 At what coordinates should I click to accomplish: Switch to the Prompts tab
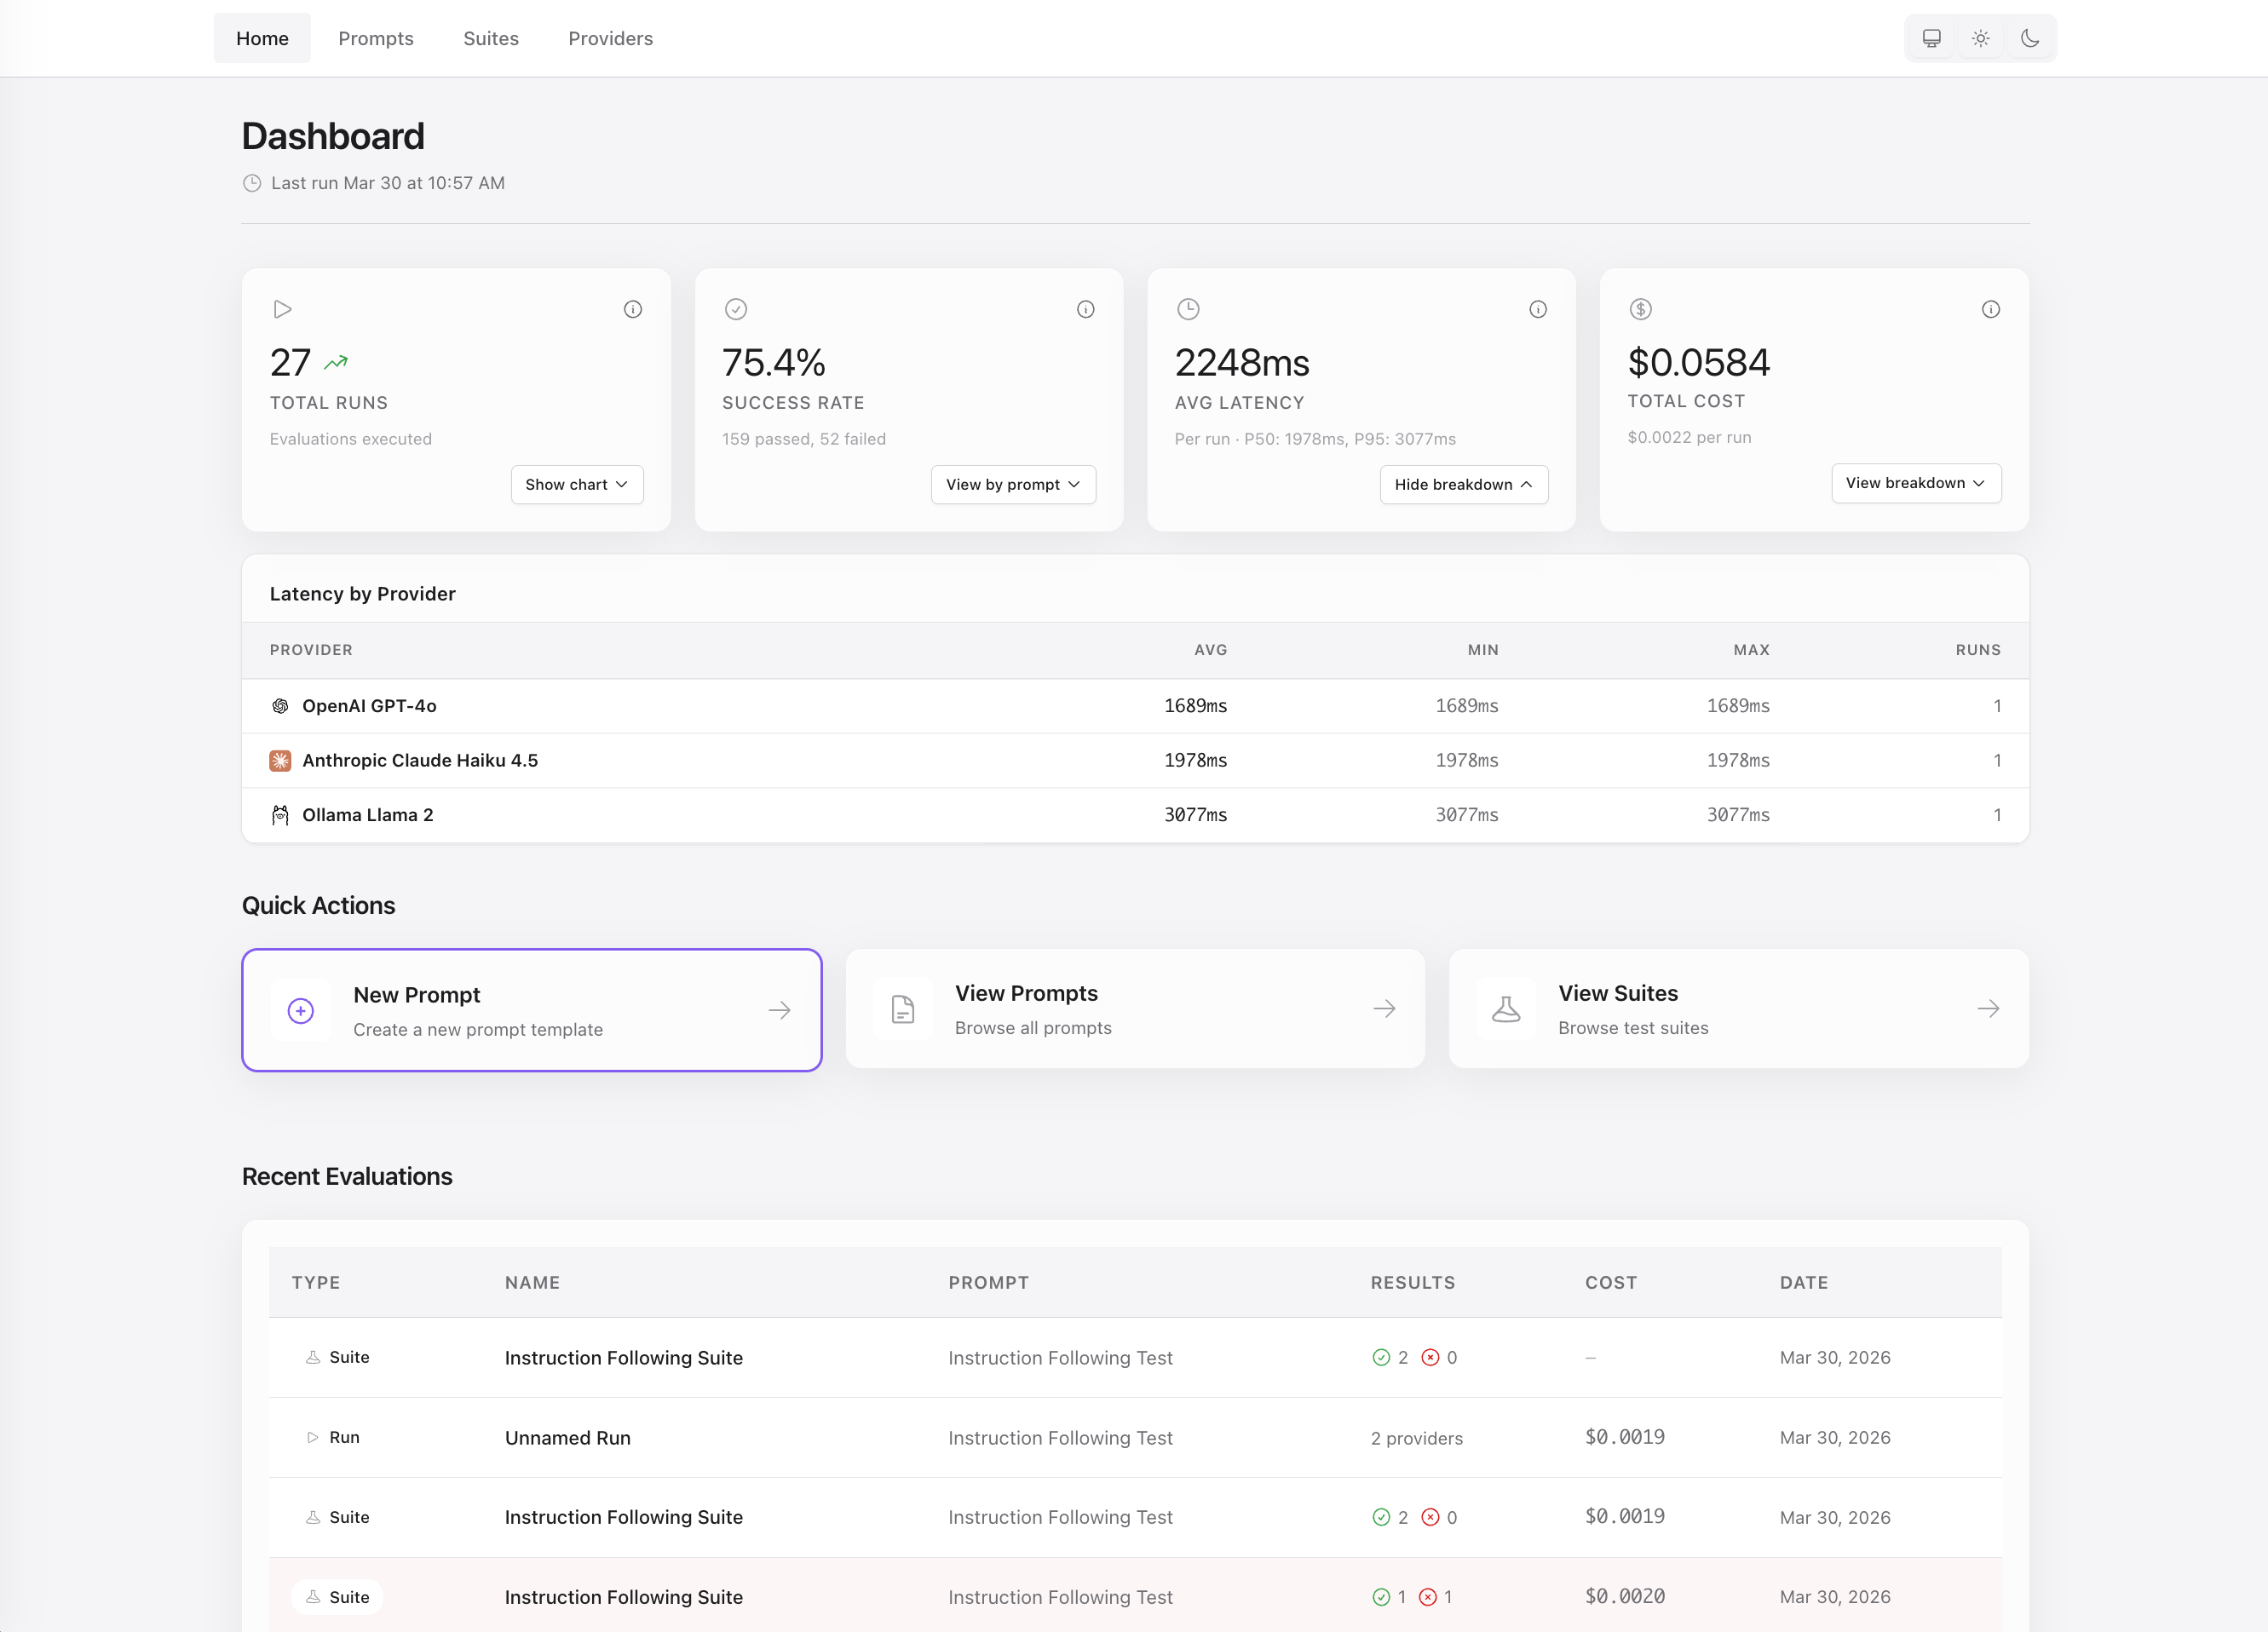(376, 38)
